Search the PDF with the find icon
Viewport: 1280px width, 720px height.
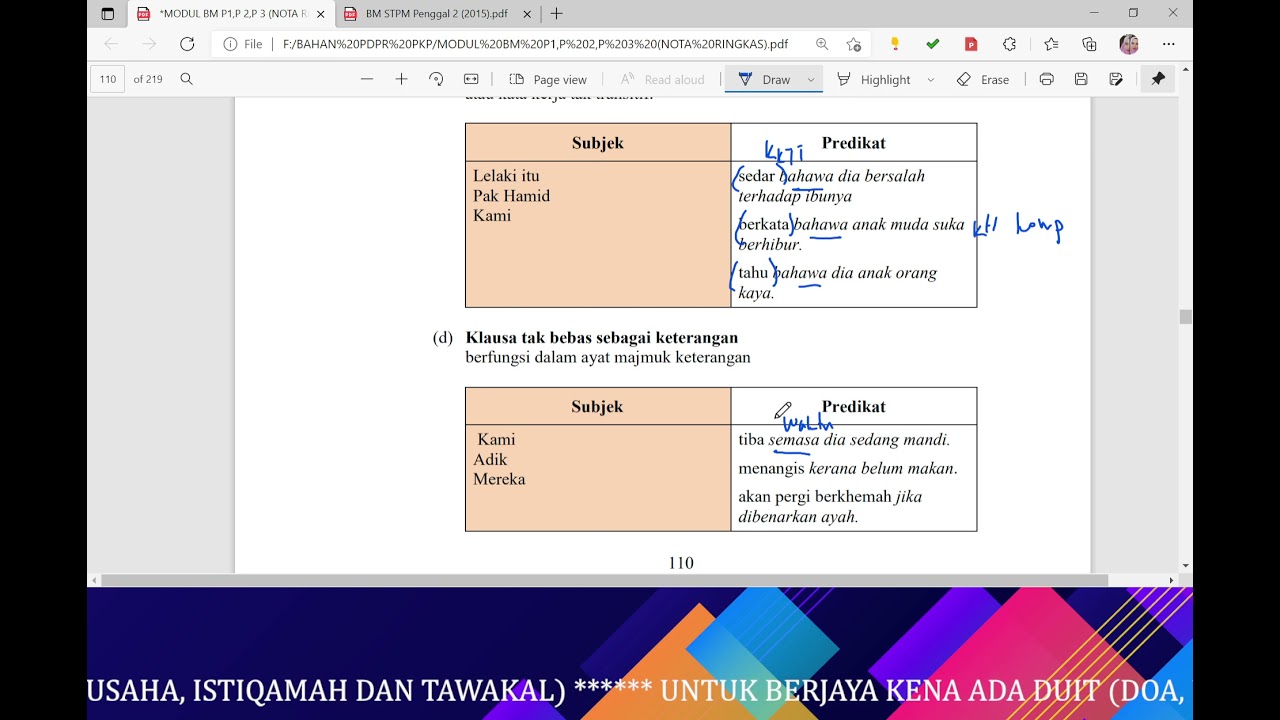point(186,79)
